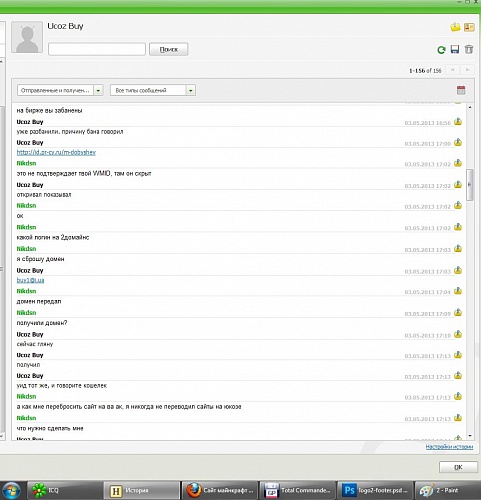This screenshot has width=481, height=500.
Task: Select message 'это не подтверждает твой WMID'
Action: point(84,173)
